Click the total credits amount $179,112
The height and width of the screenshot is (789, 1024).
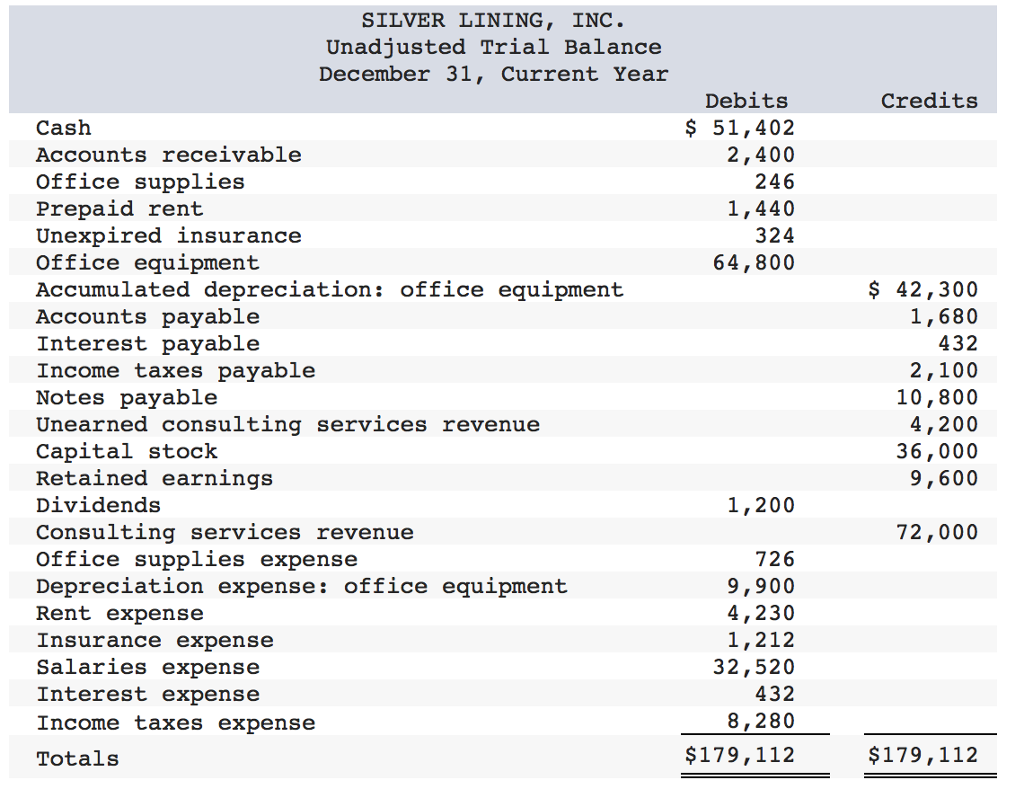click(923, 755)
